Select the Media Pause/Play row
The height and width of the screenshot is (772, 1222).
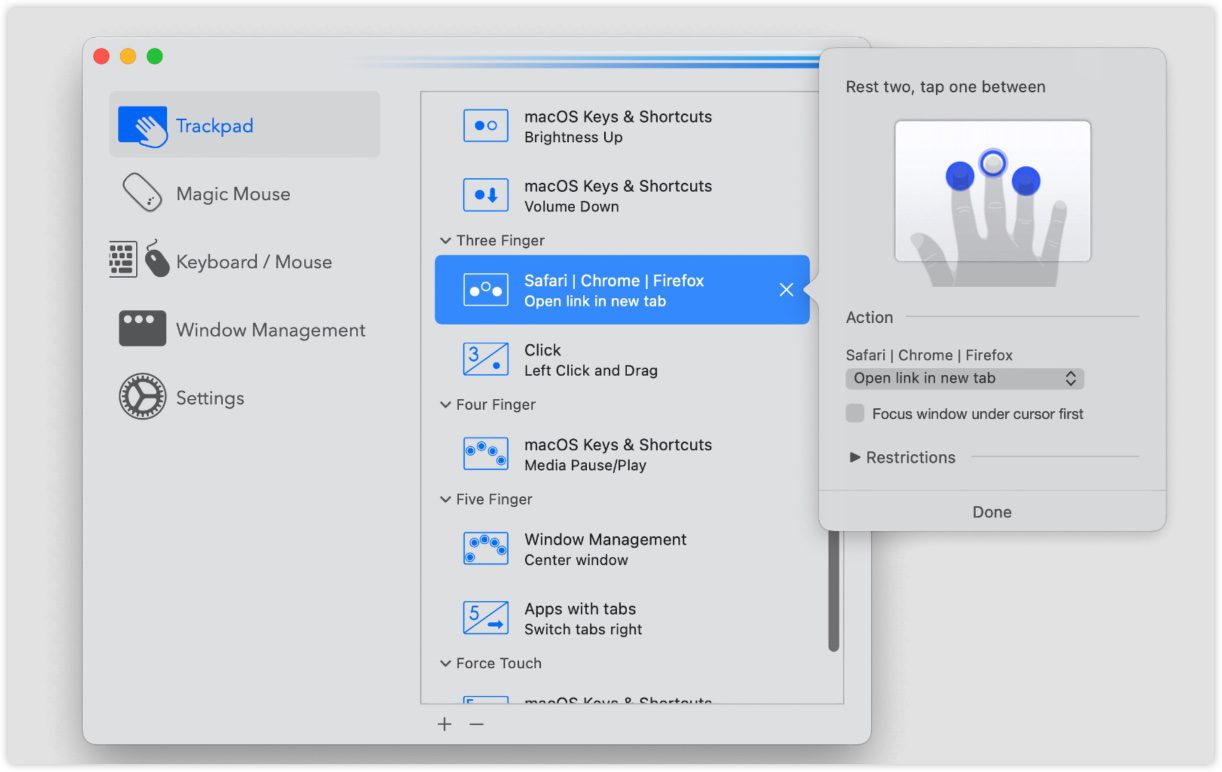(x=622, y=454)
